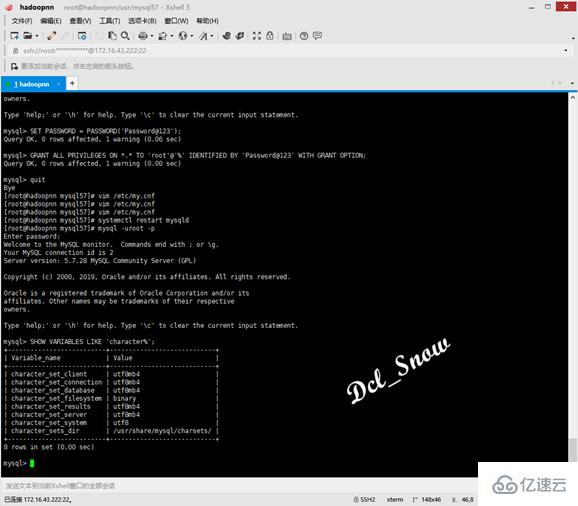The image size is (578, 506).
Task: Click the terminal scrollbar thumb
Action: [572, 449]
